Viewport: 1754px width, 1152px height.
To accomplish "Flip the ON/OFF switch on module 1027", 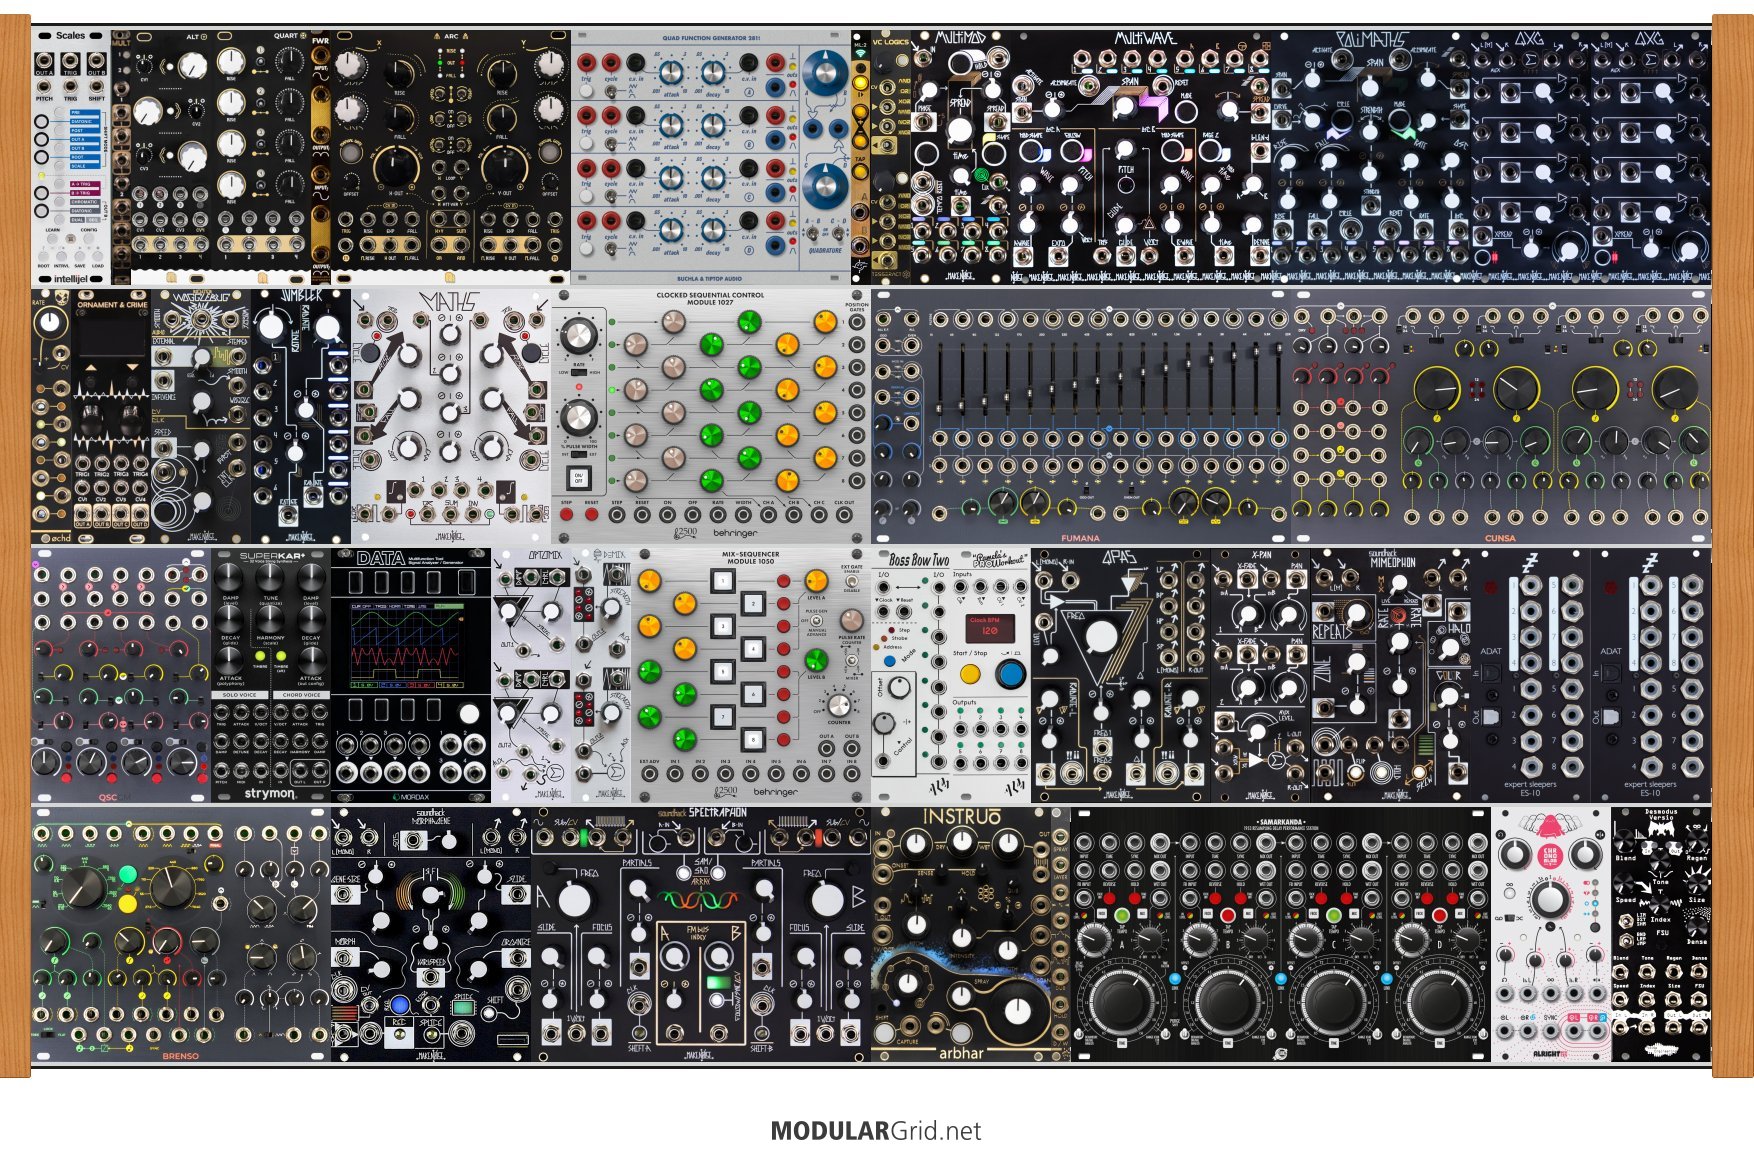I will point(577,479).
